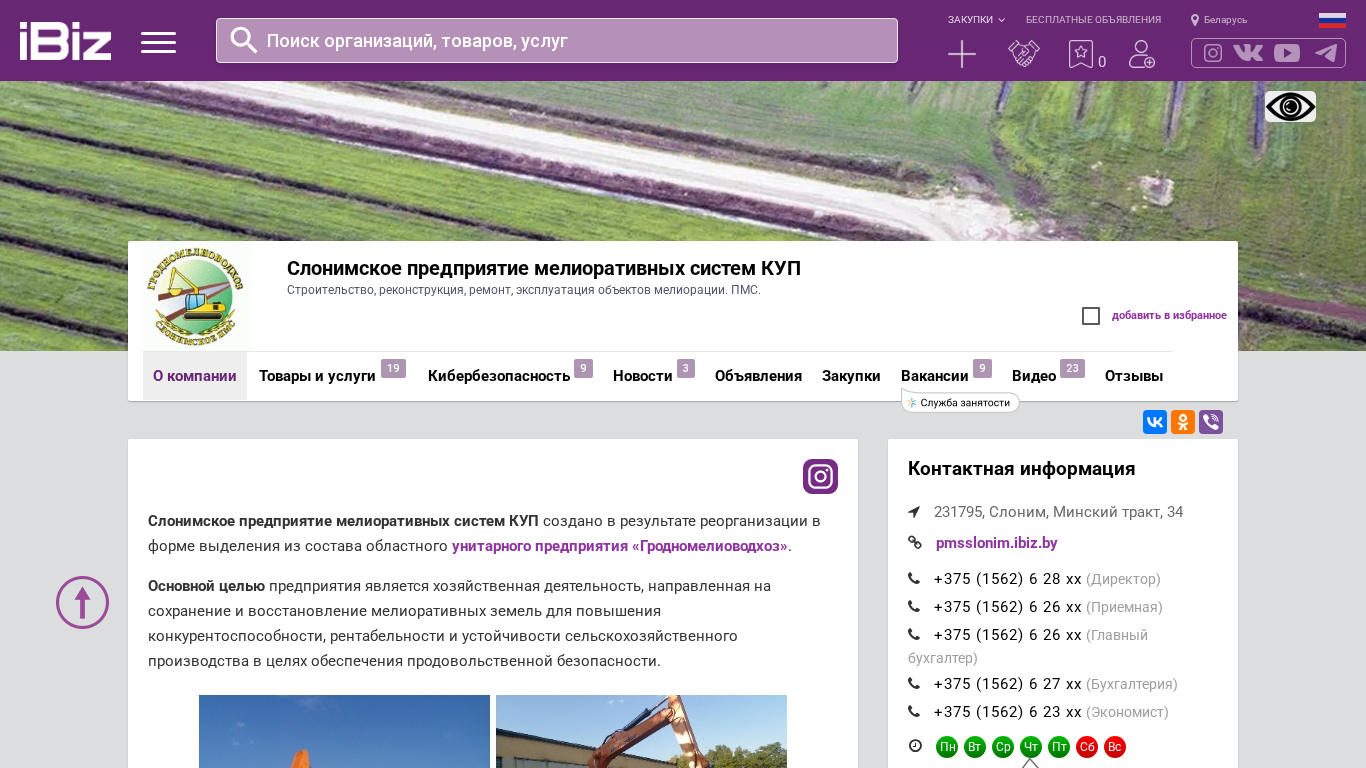Go to the Объявления tab
Screen dimensions: 1366x768
758,376
